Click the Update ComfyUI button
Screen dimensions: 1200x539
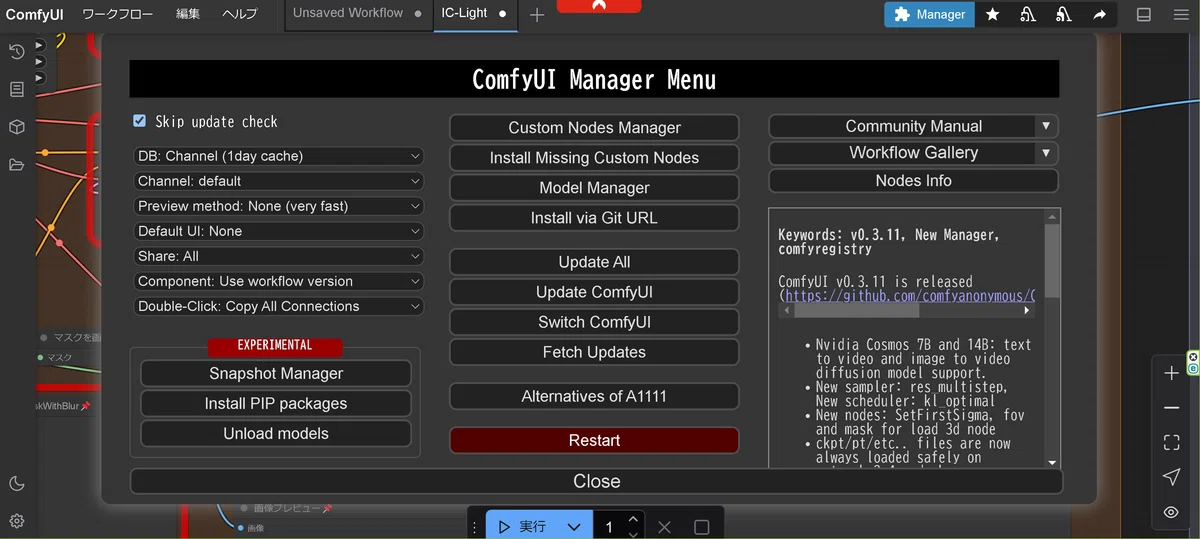click(594, 292)
